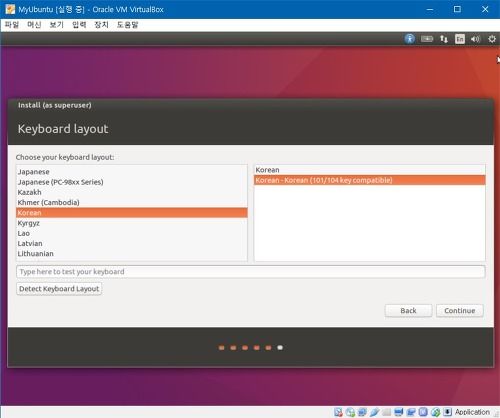This screenshot has width=500, height=418.
Task: Select Latvian in the layout list
Action: coord(132,243)
